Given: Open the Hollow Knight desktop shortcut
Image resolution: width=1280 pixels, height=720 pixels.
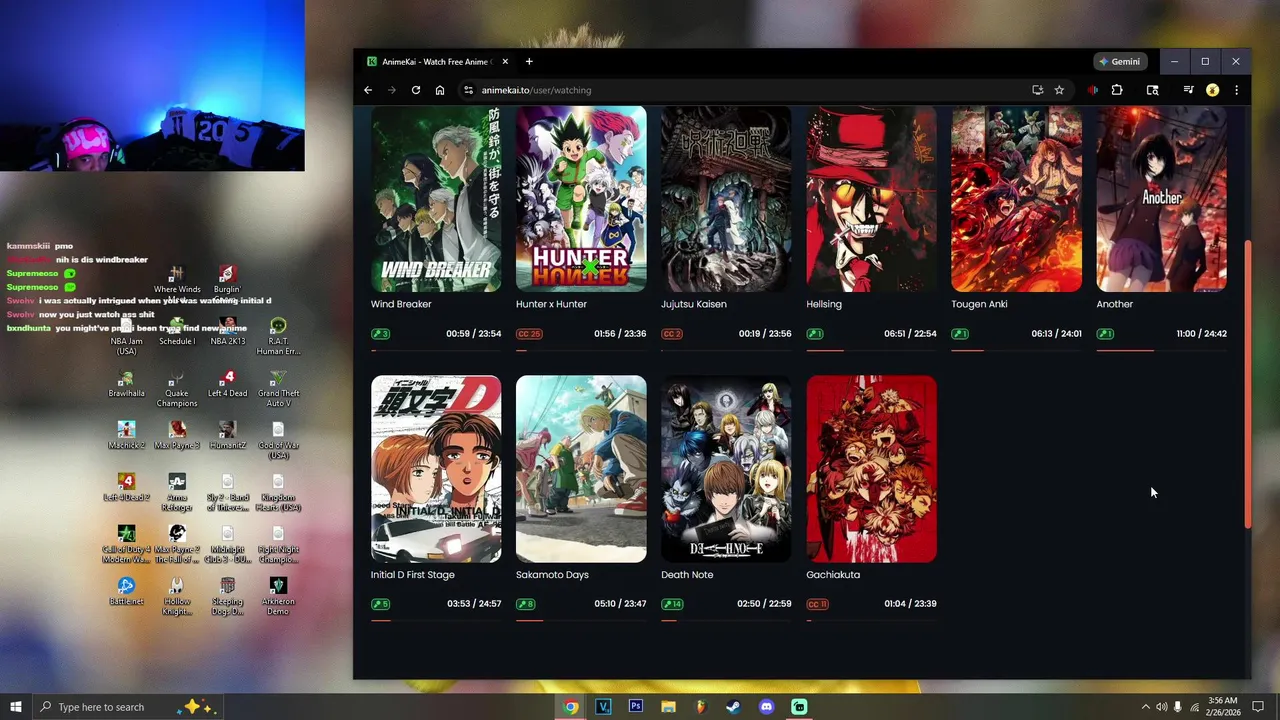Looking at the screenshot, I should 177,597.
